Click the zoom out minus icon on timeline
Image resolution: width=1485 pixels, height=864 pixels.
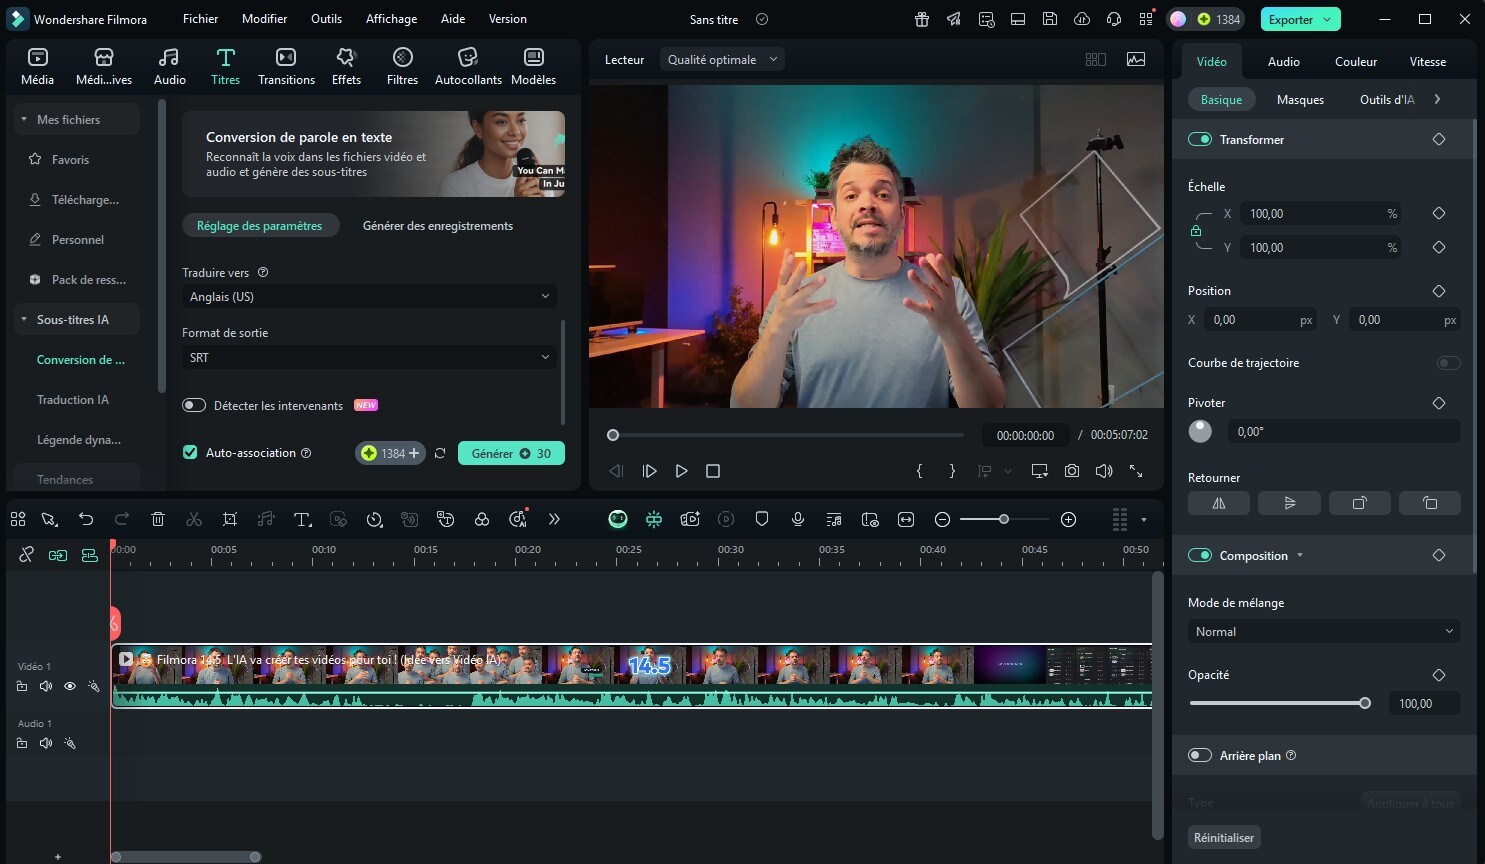[x=942, y=519]
